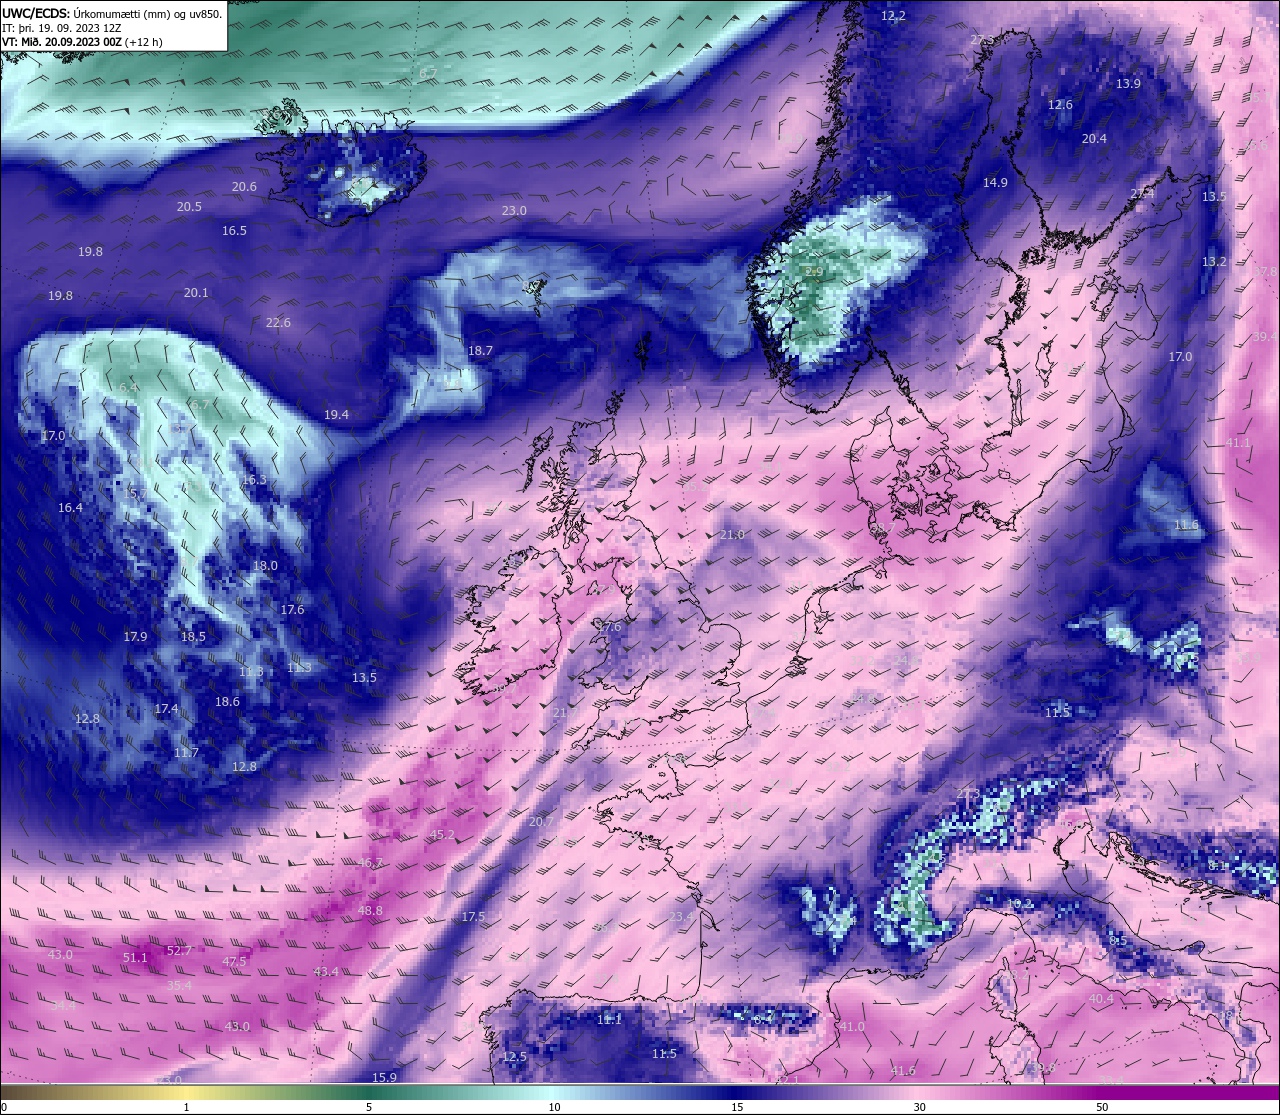The height and width of the screenshot is (1115, 1280).
Task: Click the map value 45.2
Action: click(442, 835)
